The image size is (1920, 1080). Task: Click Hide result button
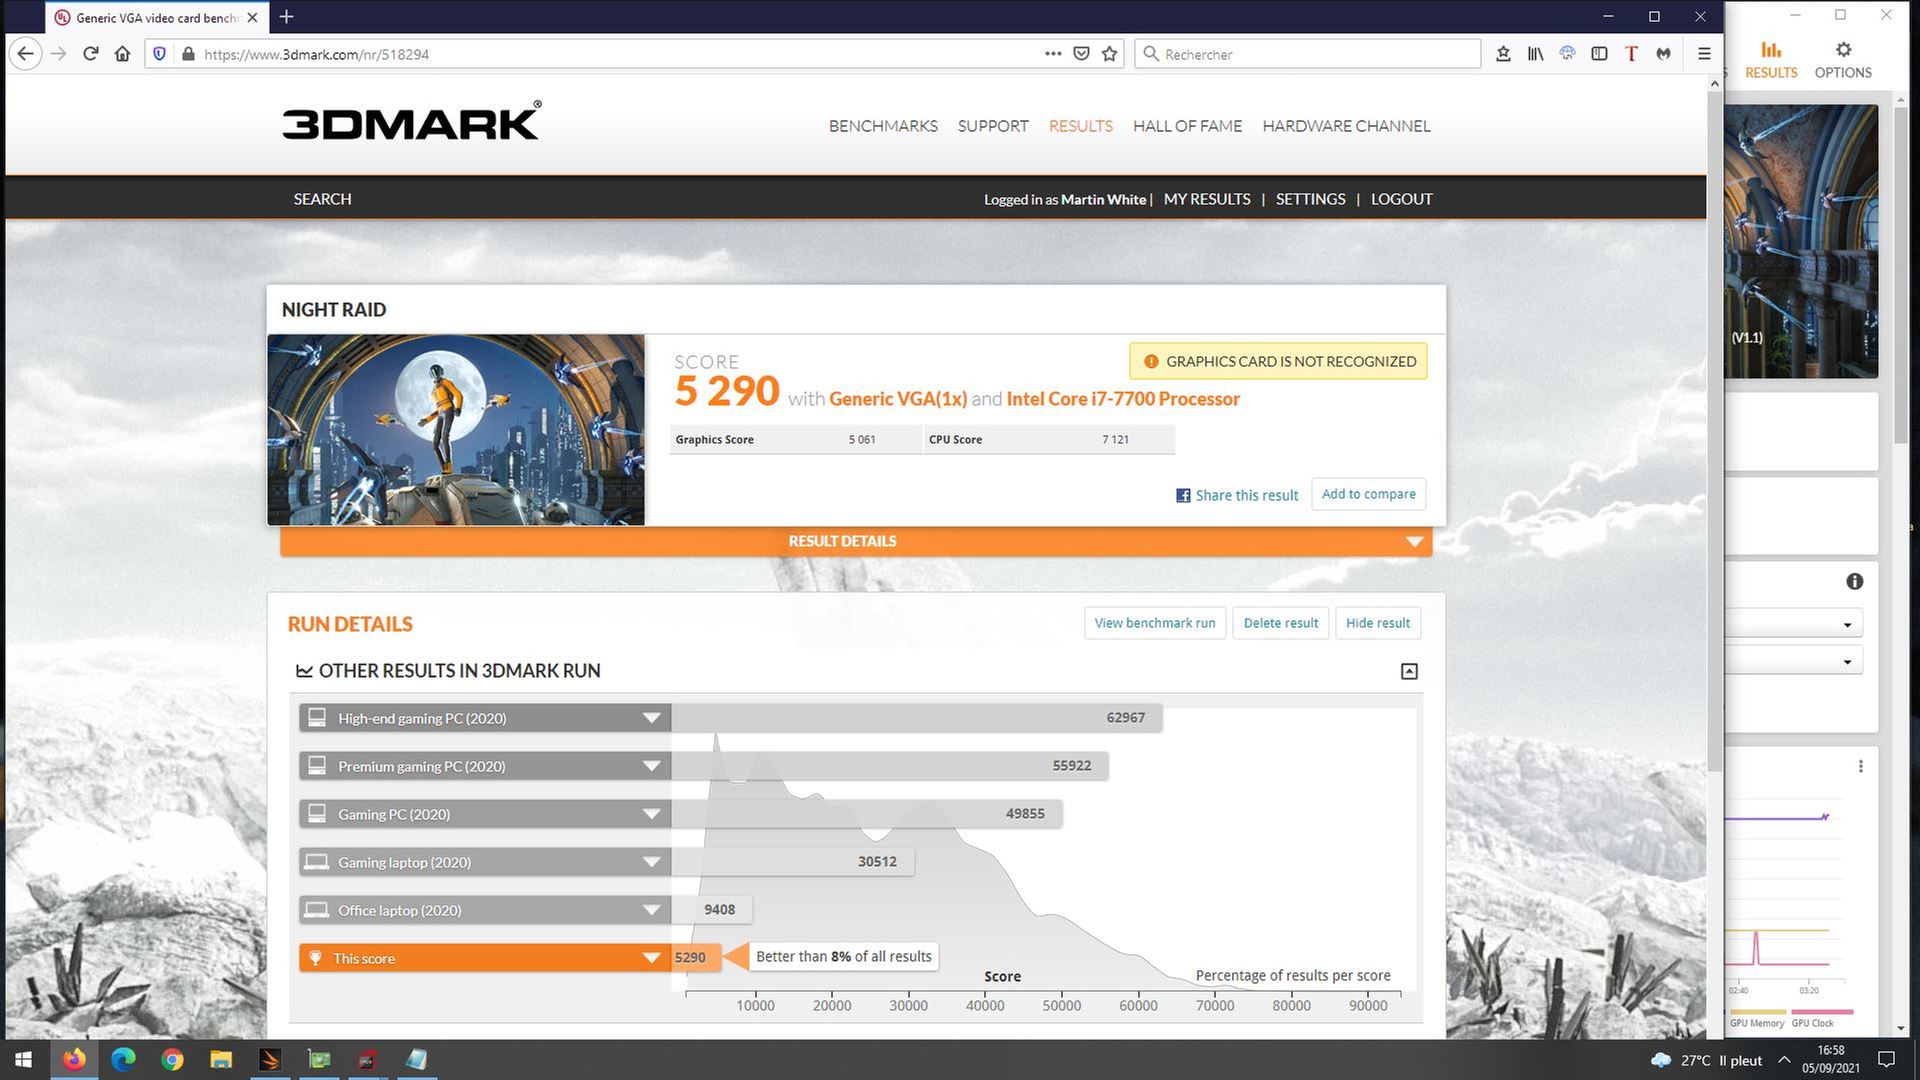click(1378, 623)
